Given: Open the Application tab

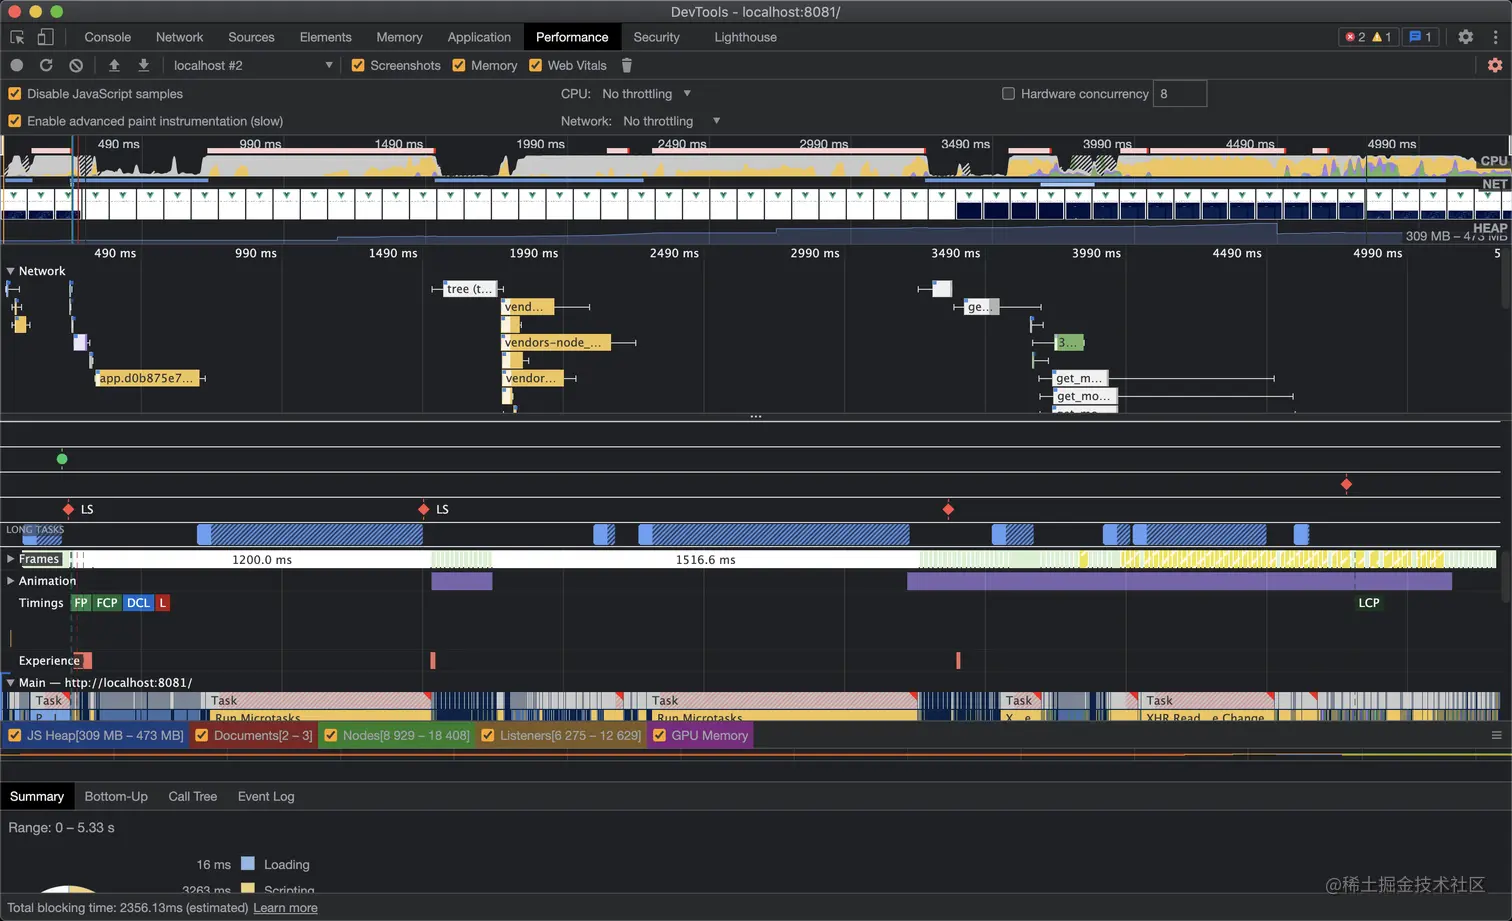Looking at the screenshot, I should coord(479,37).
